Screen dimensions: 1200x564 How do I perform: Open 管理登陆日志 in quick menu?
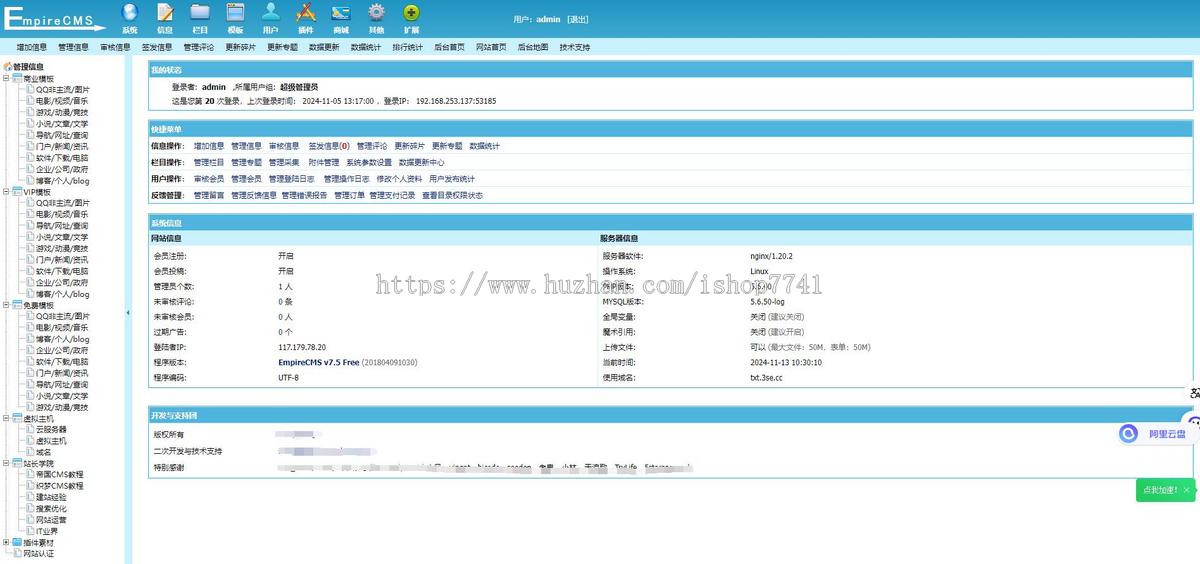[291, 179]
